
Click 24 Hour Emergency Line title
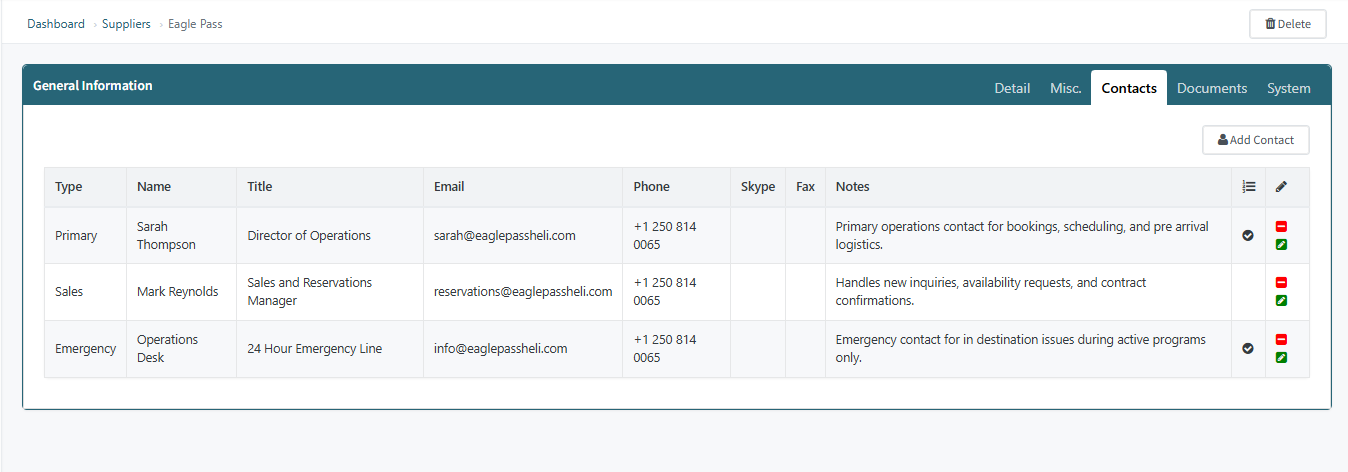pyautogui.click(x=315, y=349)
